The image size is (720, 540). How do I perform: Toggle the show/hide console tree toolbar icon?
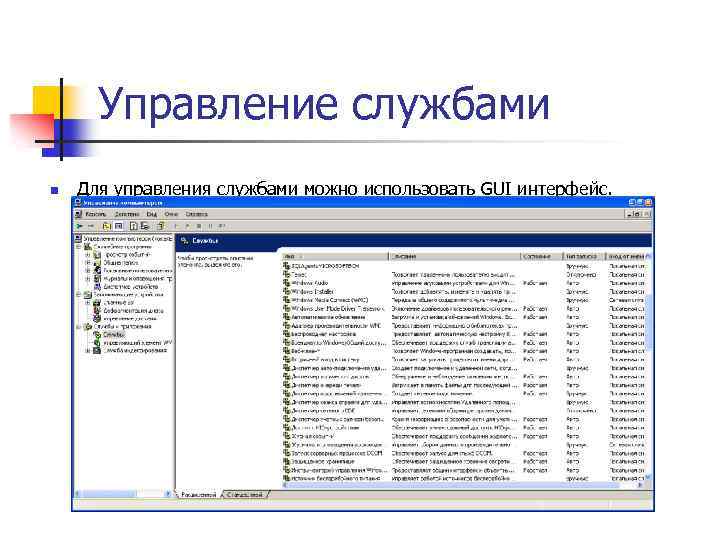click(118, 226)
